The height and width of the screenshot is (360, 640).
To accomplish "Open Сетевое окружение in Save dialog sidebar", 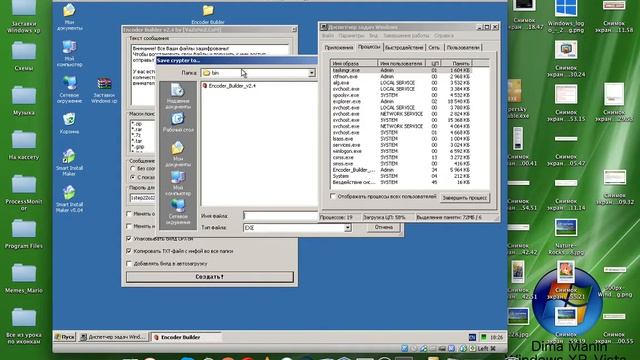I will pos(178,211).
